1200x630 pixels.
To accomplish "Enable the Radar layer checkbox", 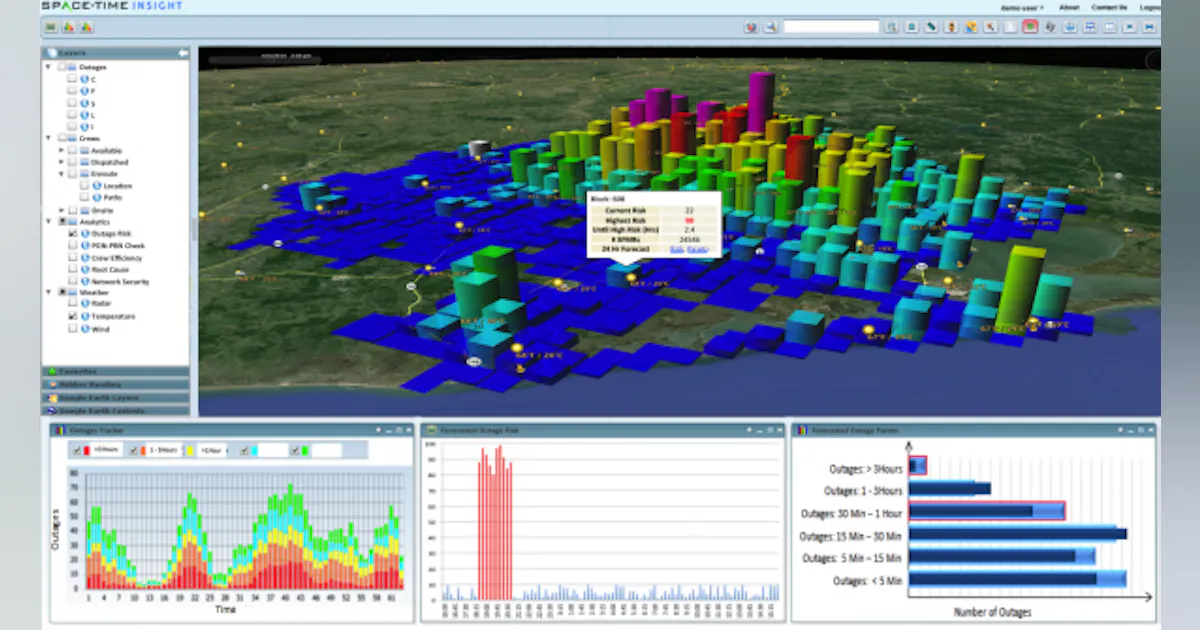I will [x=72, y=304].
